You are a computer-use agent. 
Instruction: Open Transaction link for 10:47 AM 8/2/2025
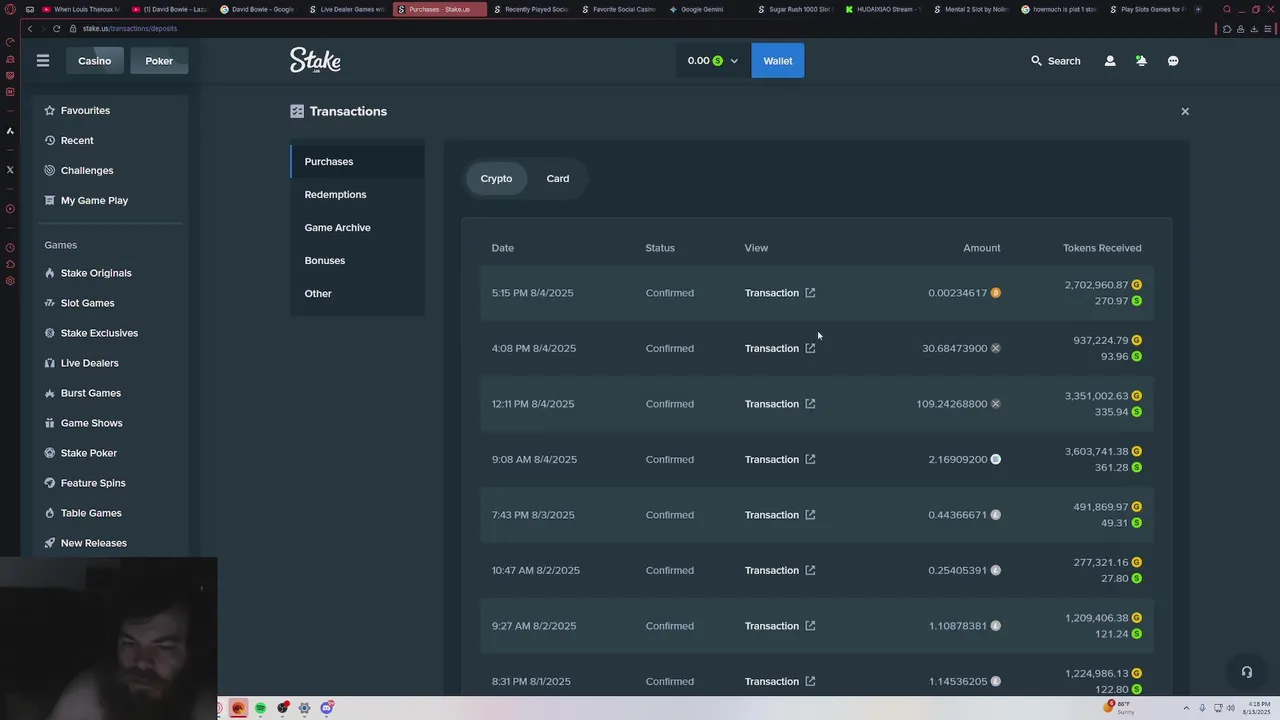(780, 570)
